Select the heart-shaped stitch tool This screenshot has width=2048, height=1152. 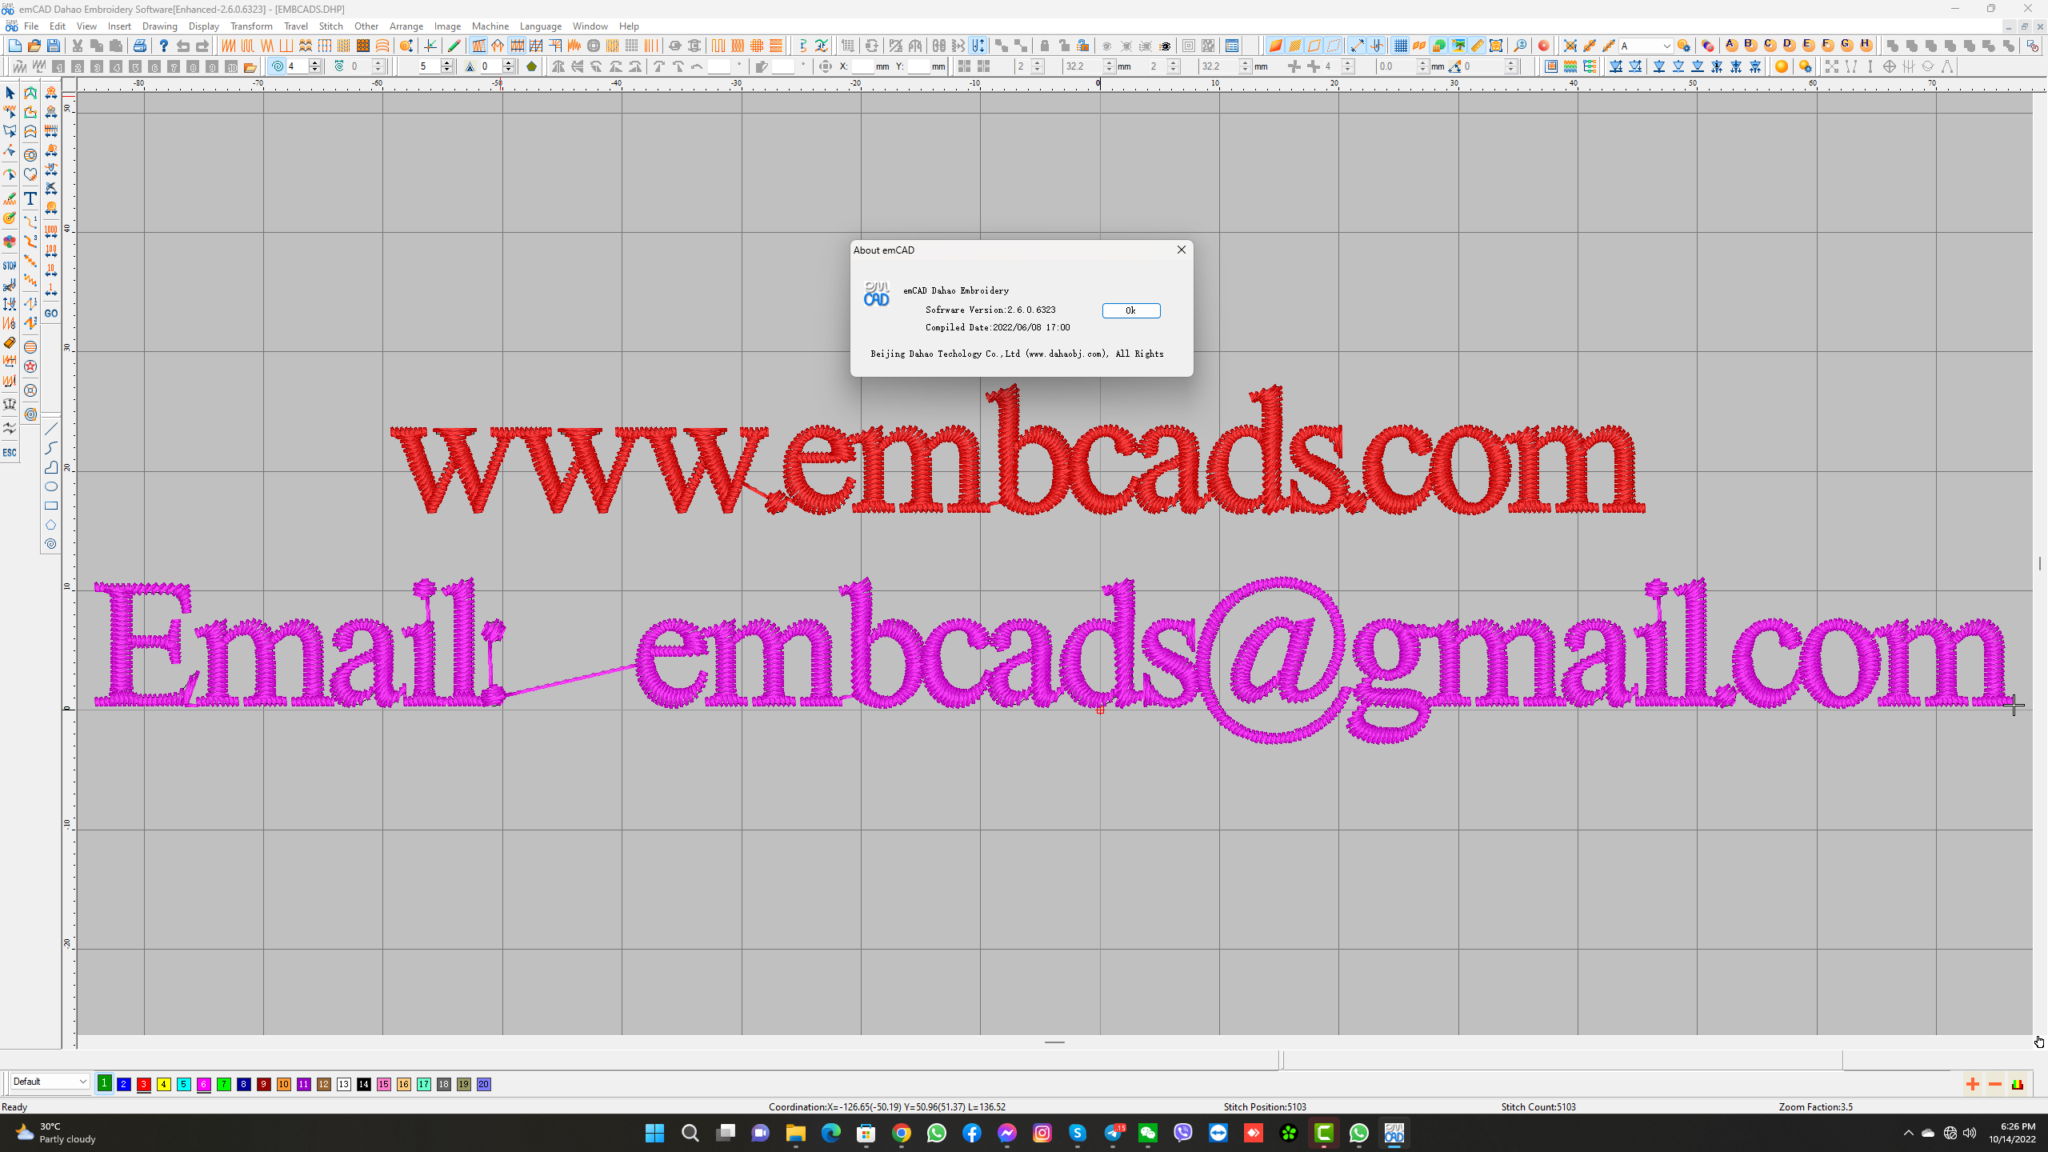(x=30, y=174)
